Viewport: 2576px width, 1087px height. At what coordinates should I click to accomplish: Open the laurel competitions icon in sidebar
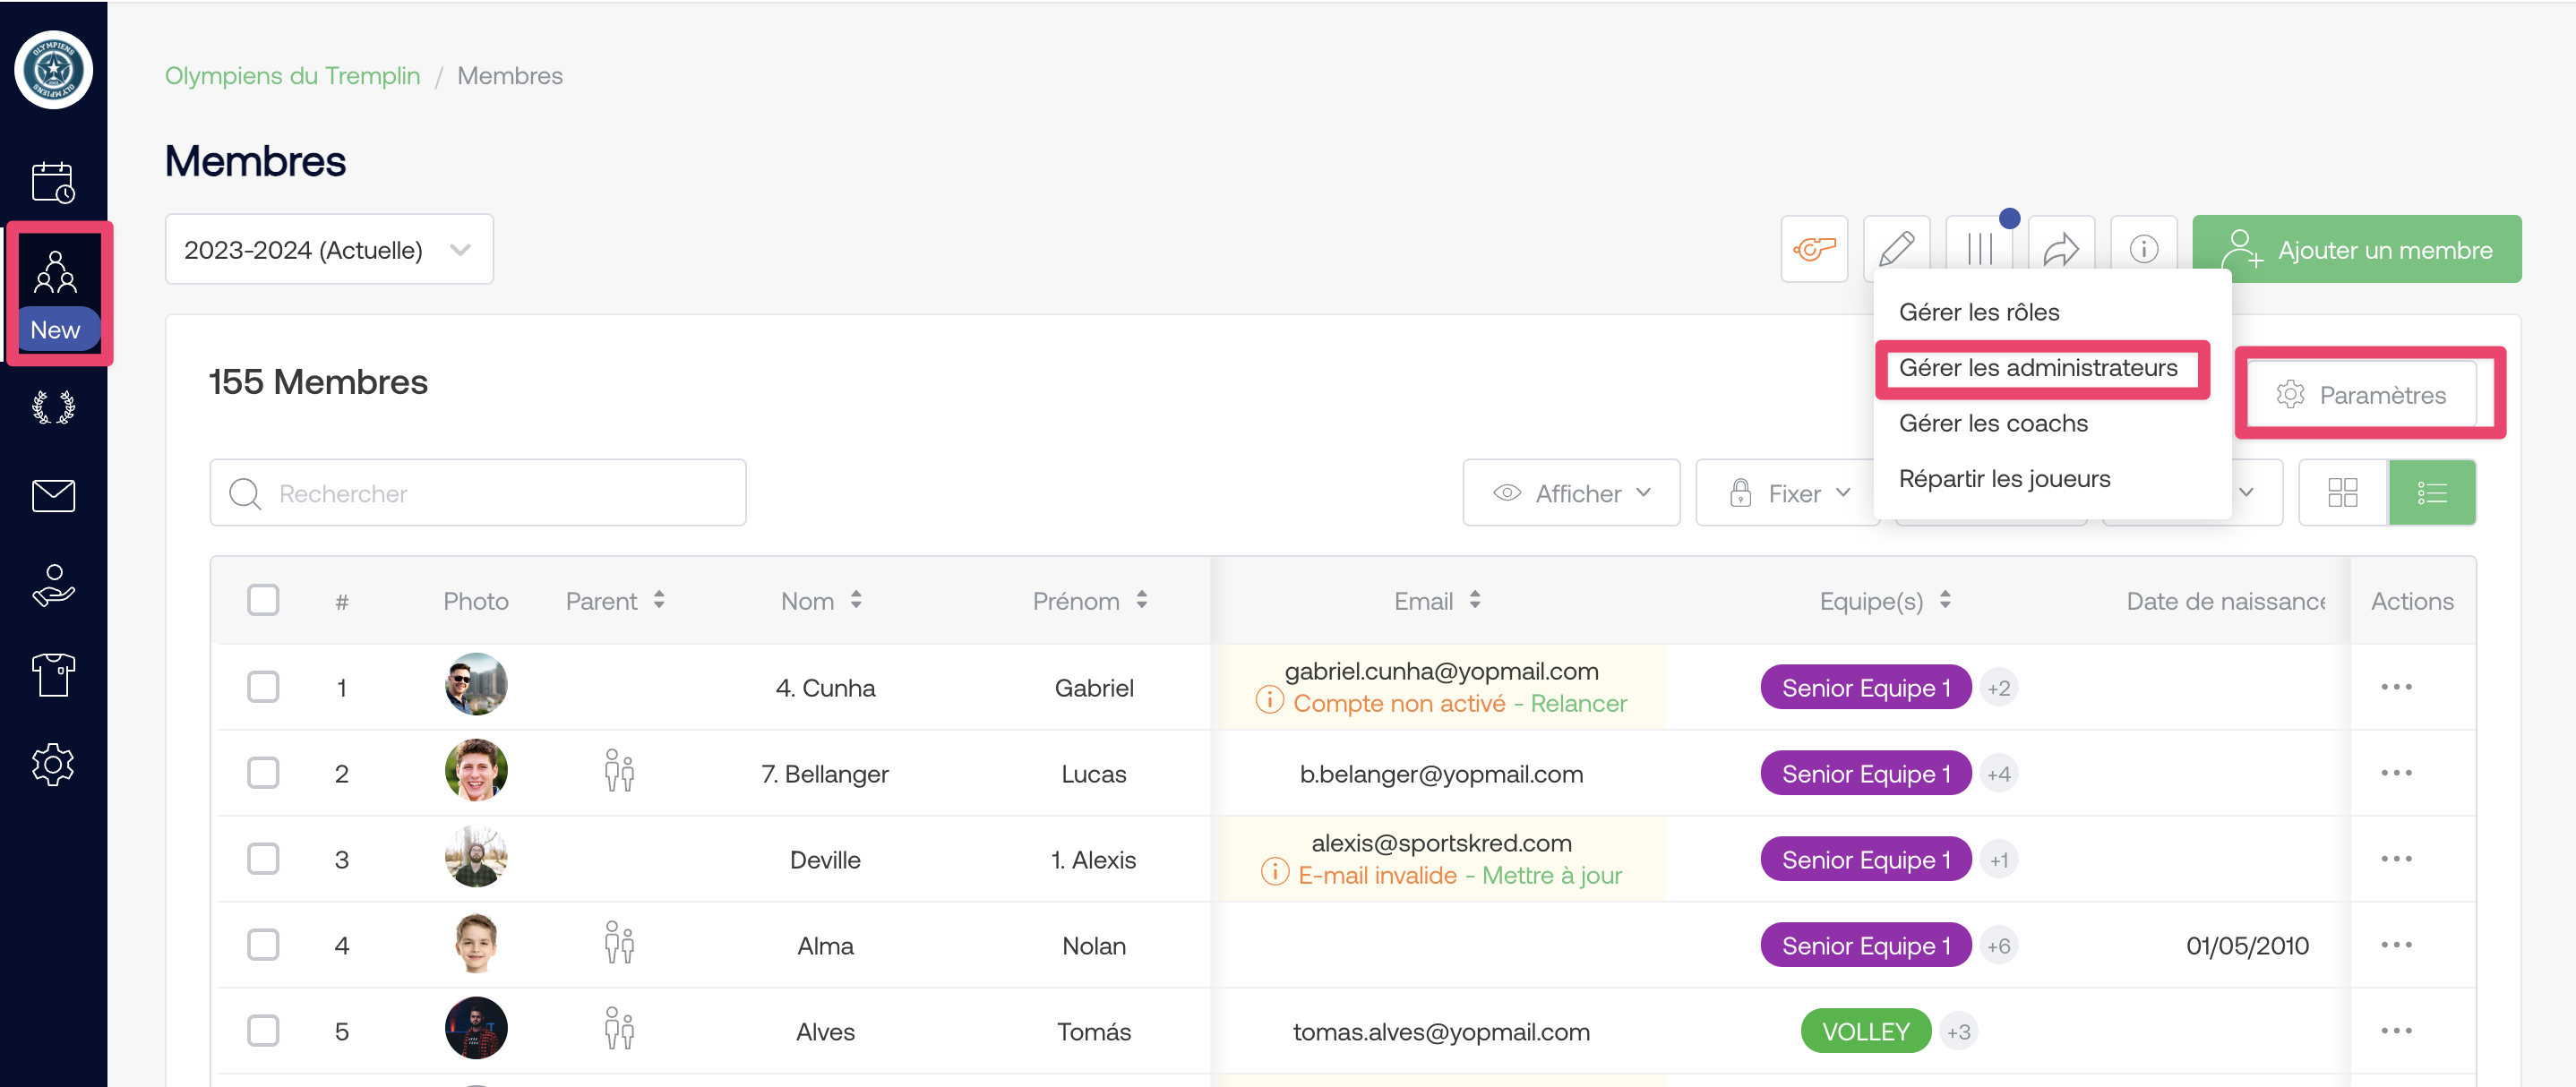pyautogui.click(x=53, y=408)
